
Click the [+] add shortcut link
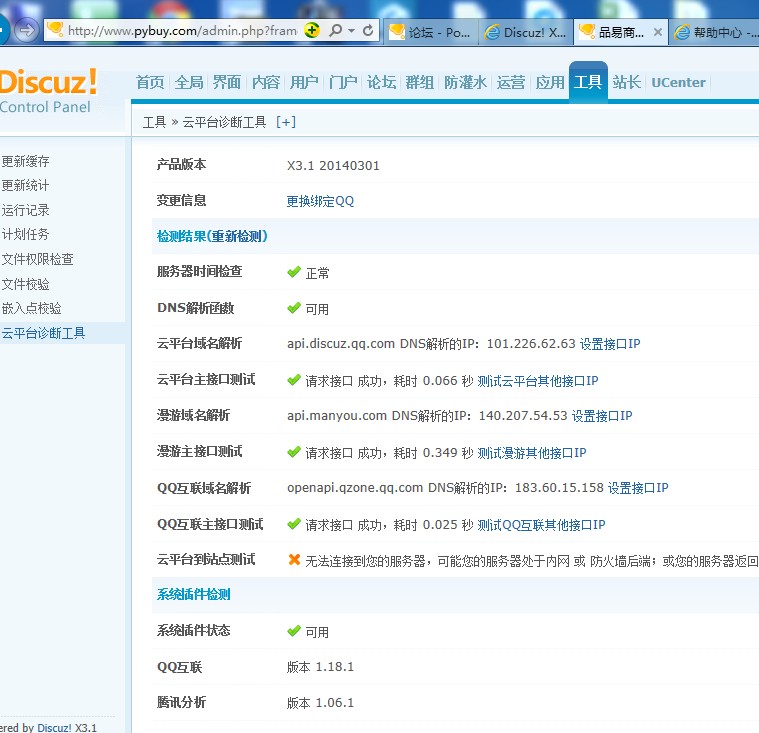(x=286, y=122)
